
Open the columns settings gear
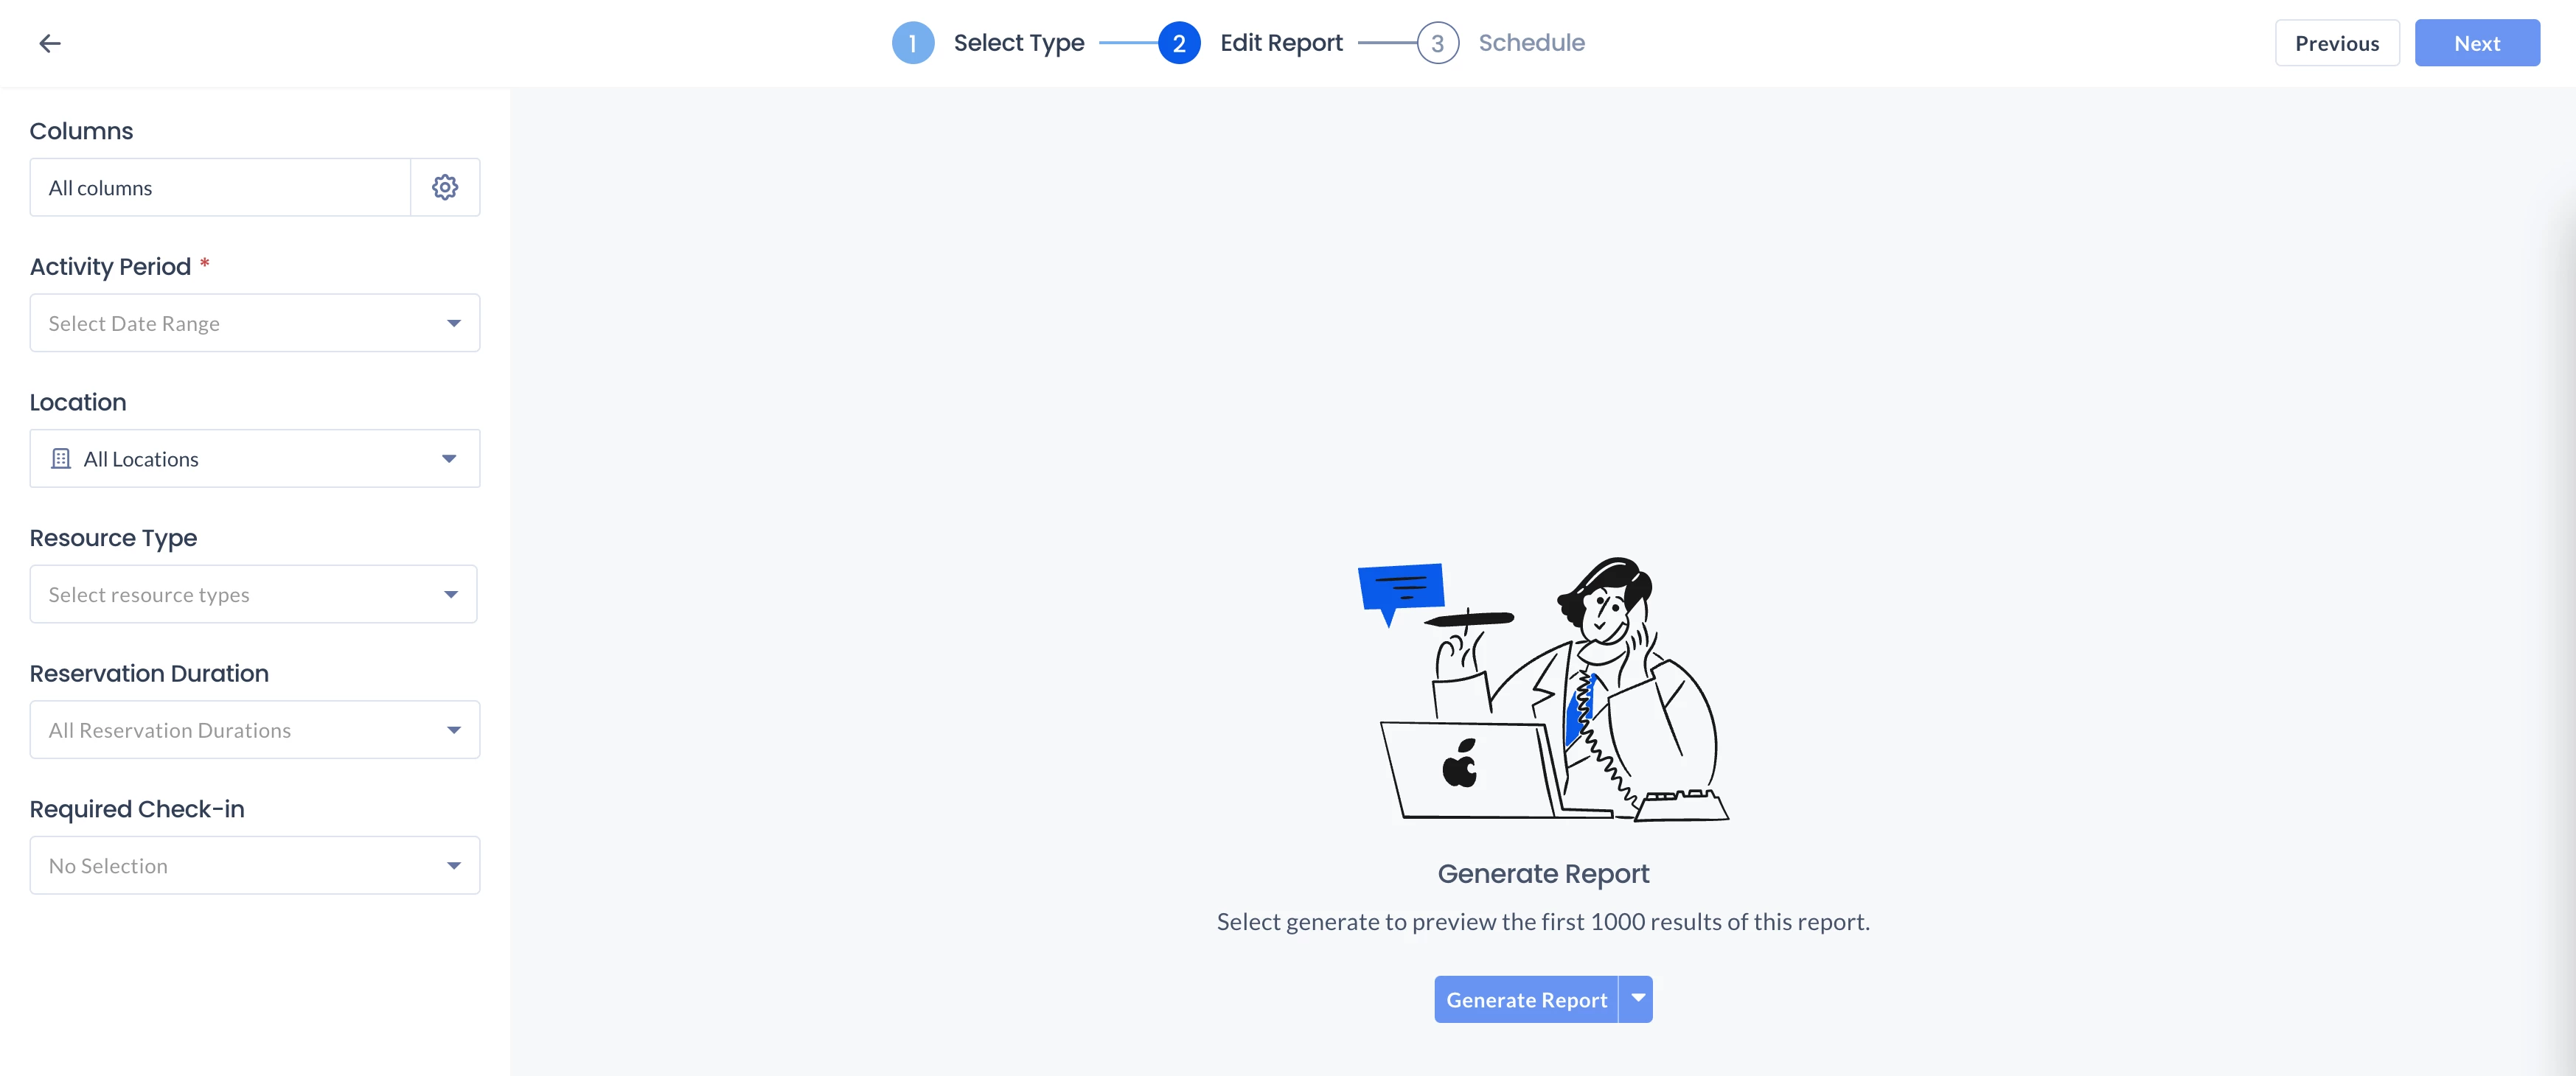[x=445, y=187]
